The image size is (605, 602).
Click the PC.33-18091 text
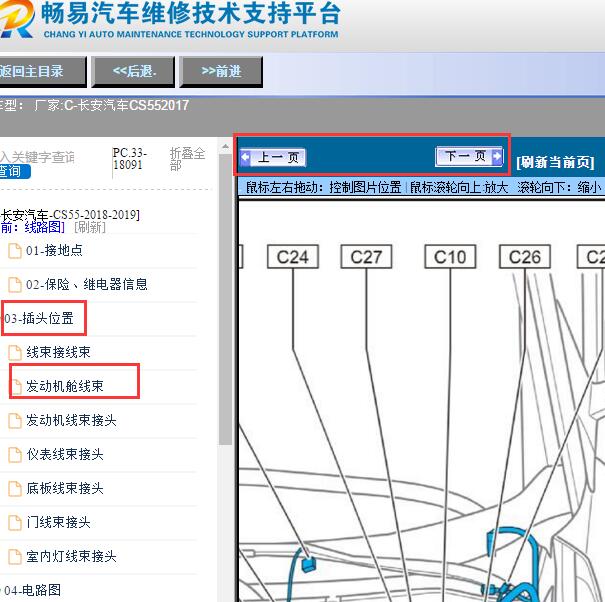[130, 159]
